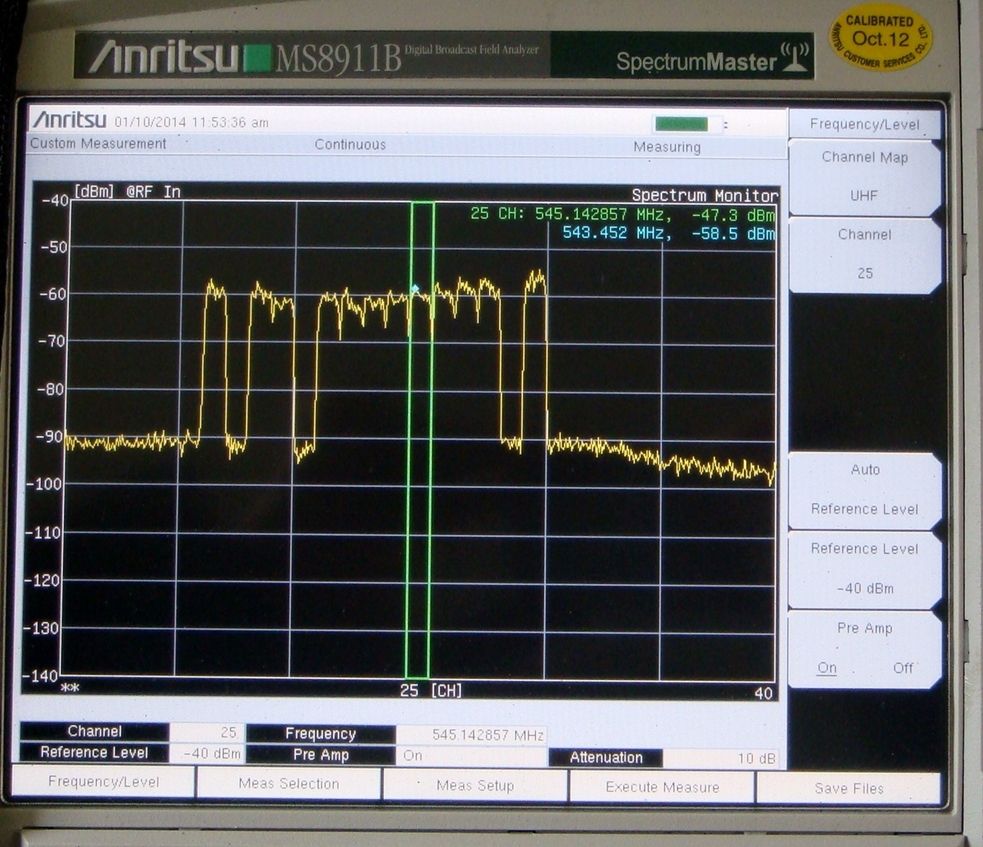Click the -58.5 dBm marker level value

pyautogui.click(x=733, y=234)
